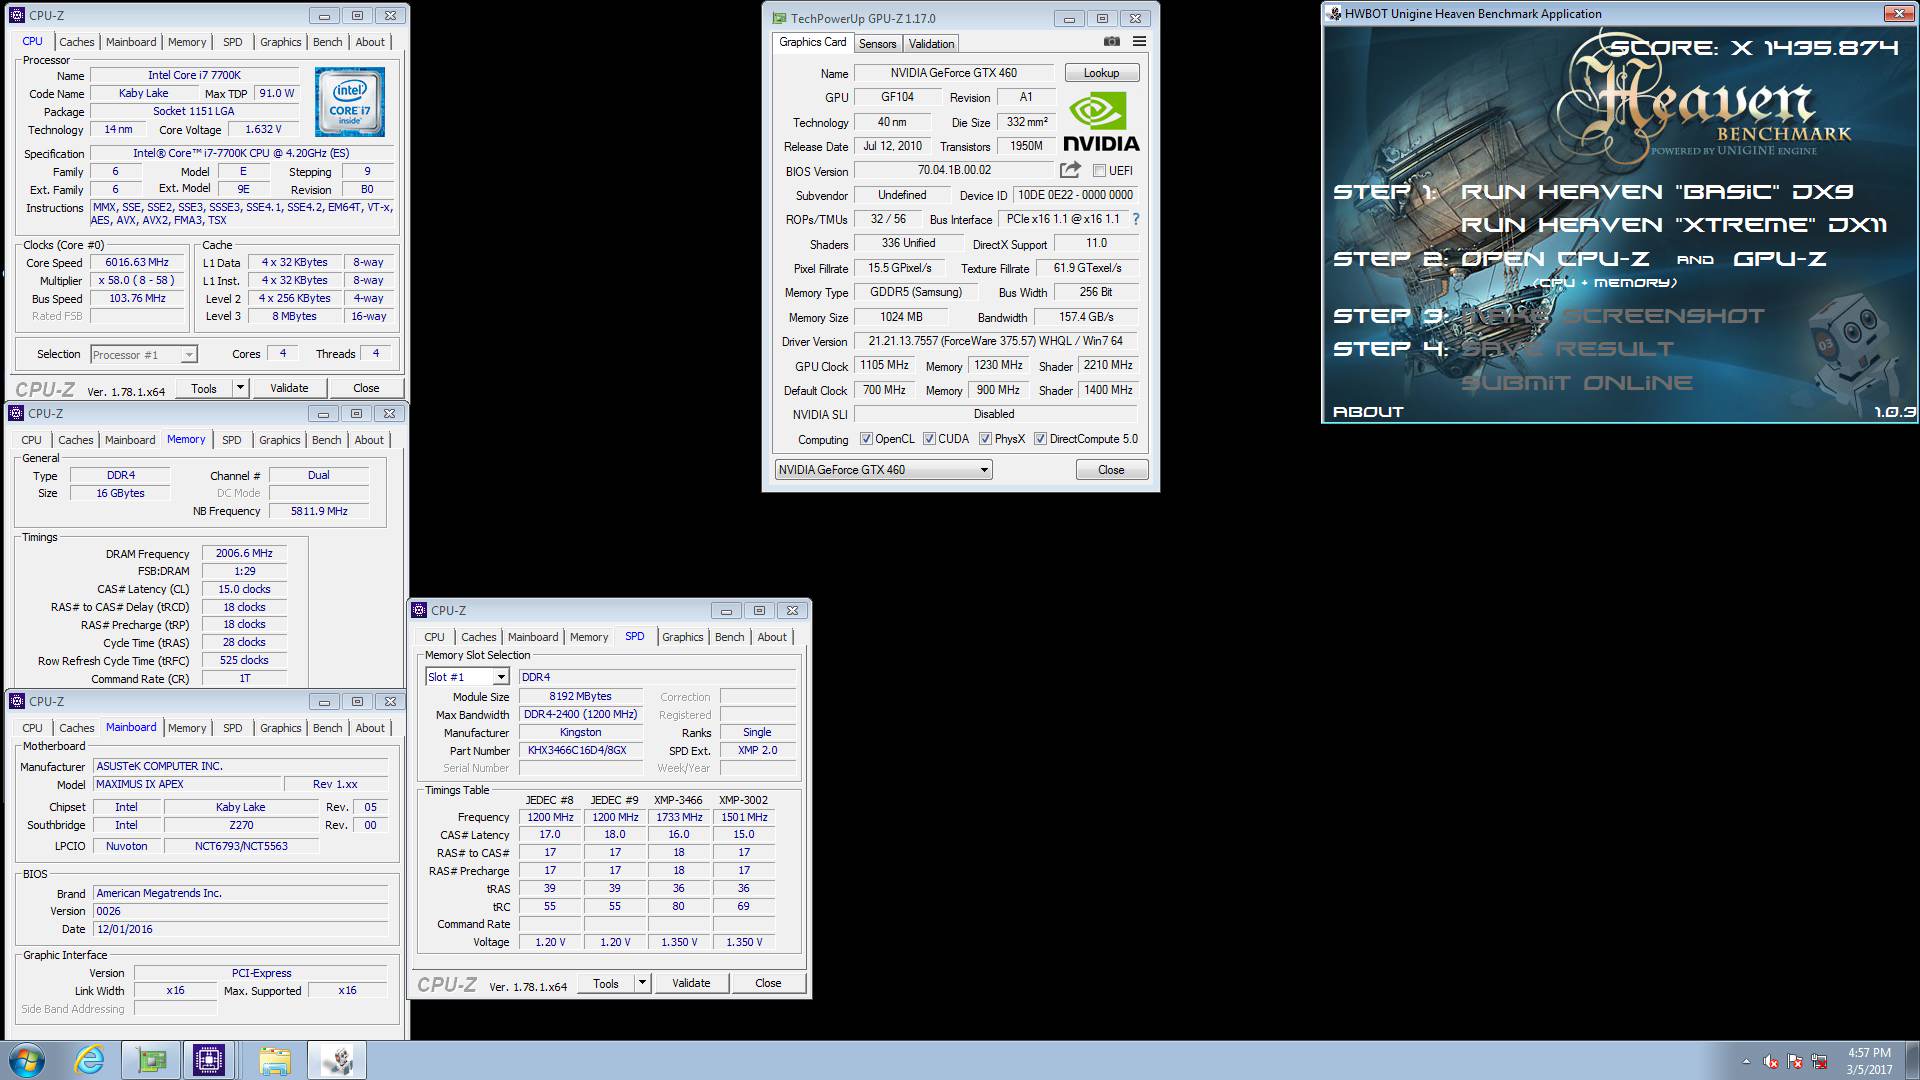Show hidden system tray icons
1920x1080 pixels.
[1746, 1061]
